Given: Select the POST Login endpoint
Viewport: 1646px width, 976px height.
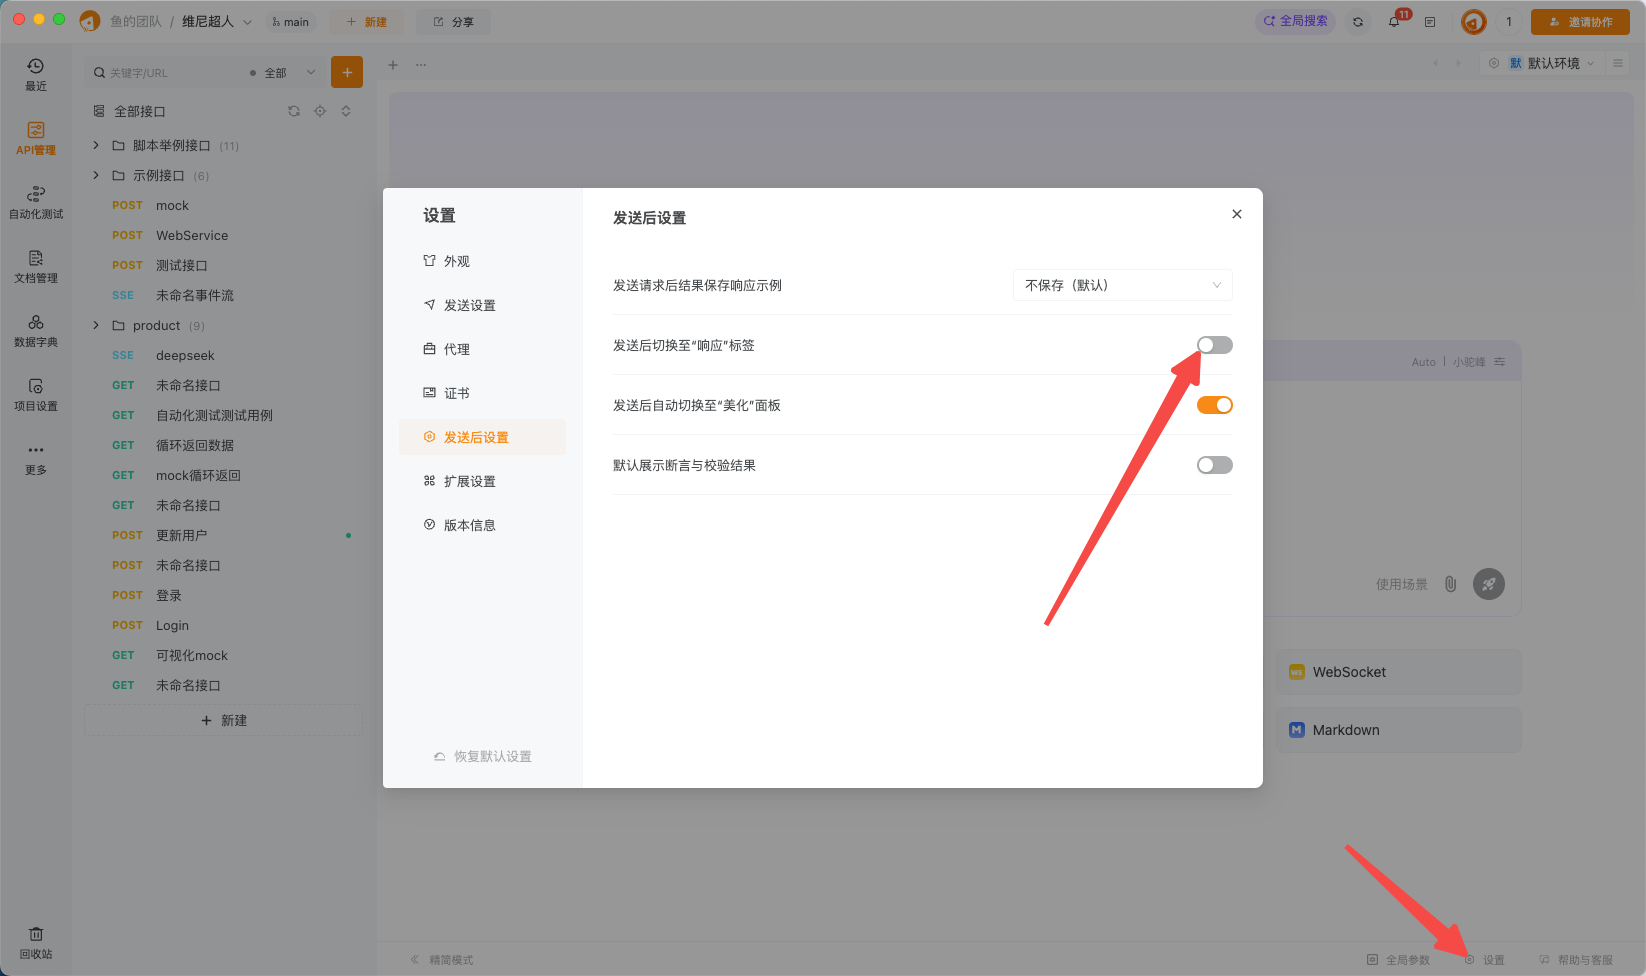Looking at the screenshot, I should click(x=172, y=625).
